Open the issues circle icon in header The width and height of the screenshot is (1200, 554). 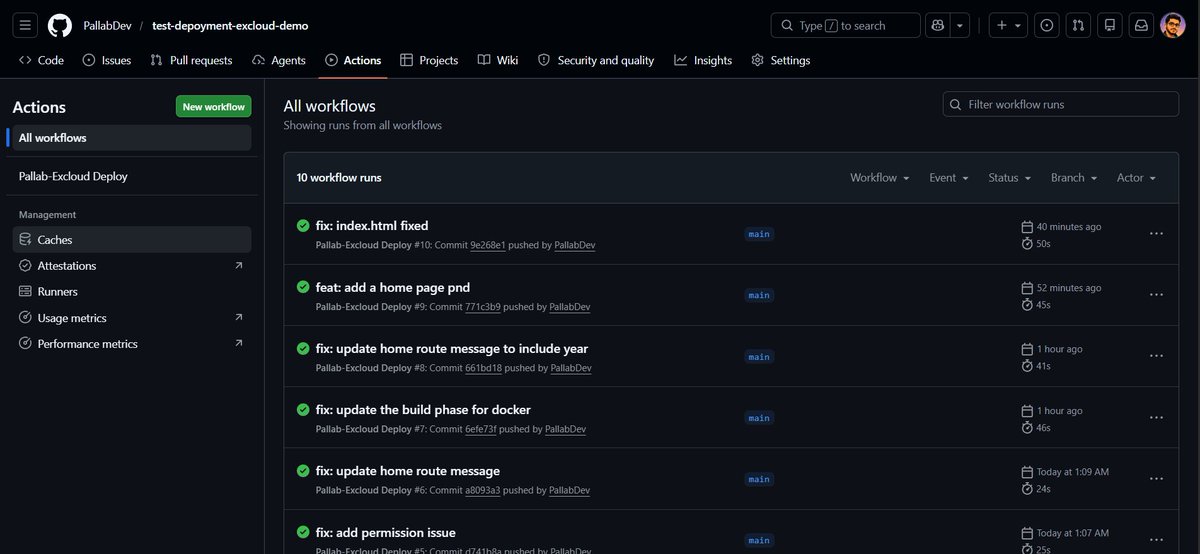pos(1047,25)
